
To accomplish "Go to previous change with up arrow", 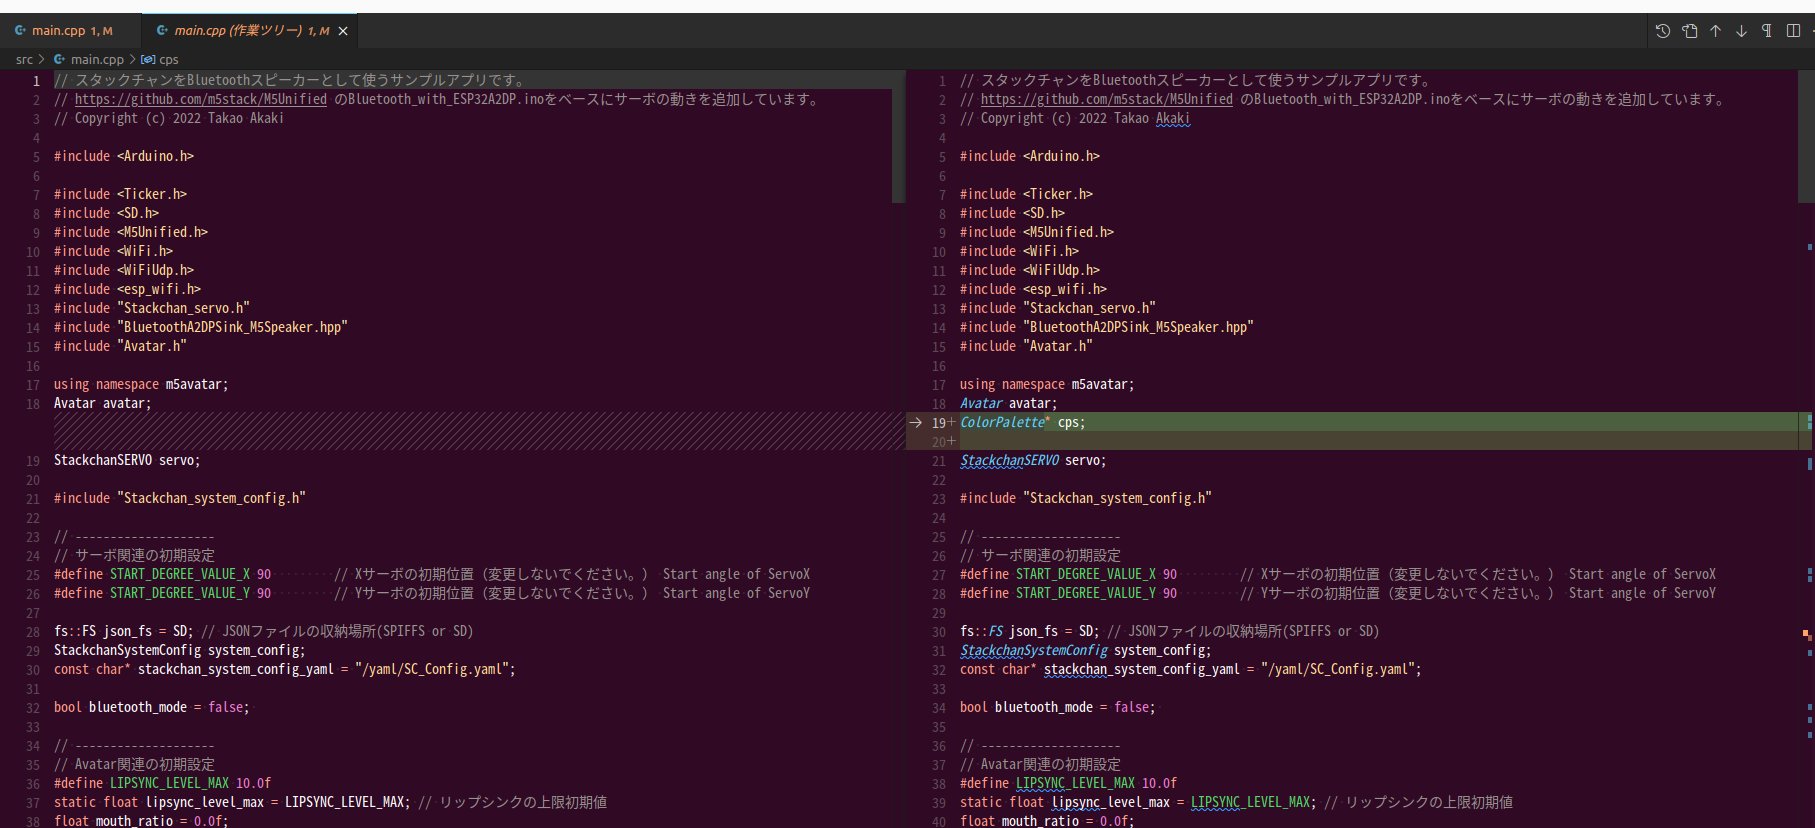I will tap(1716, 31).
